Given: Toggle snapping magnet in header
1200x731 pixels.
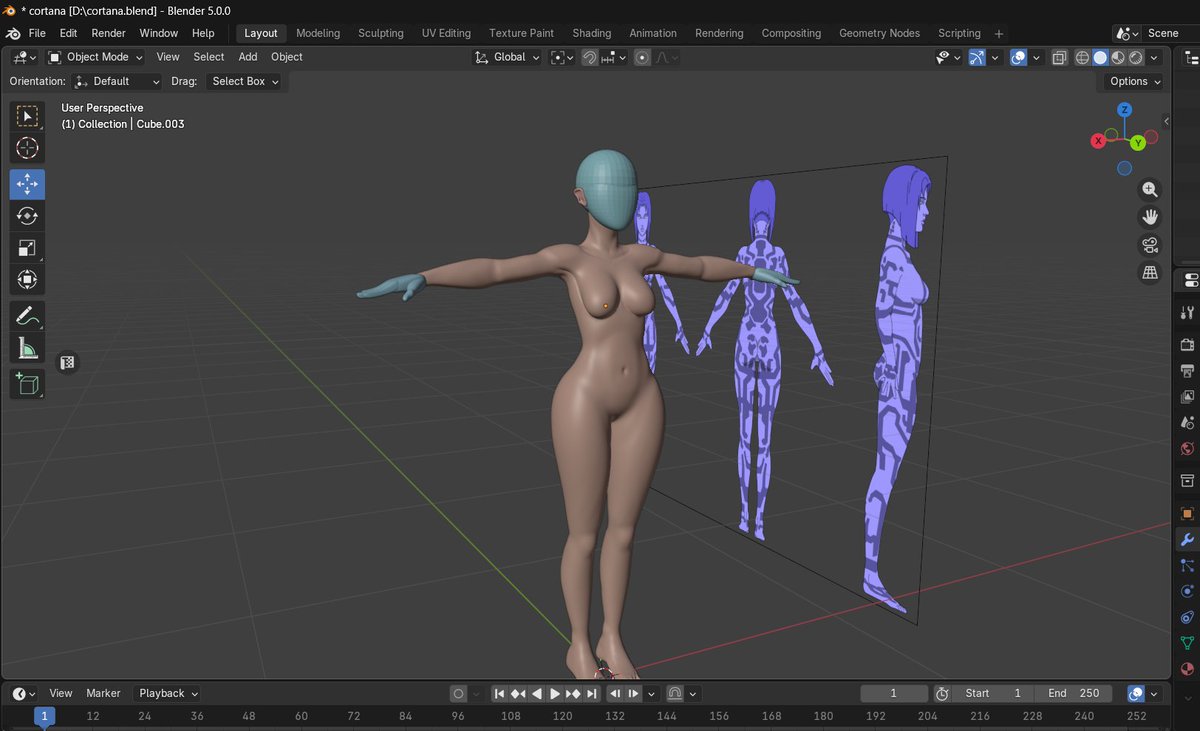Looking at the screenshot, I should (x=589, y=57).
